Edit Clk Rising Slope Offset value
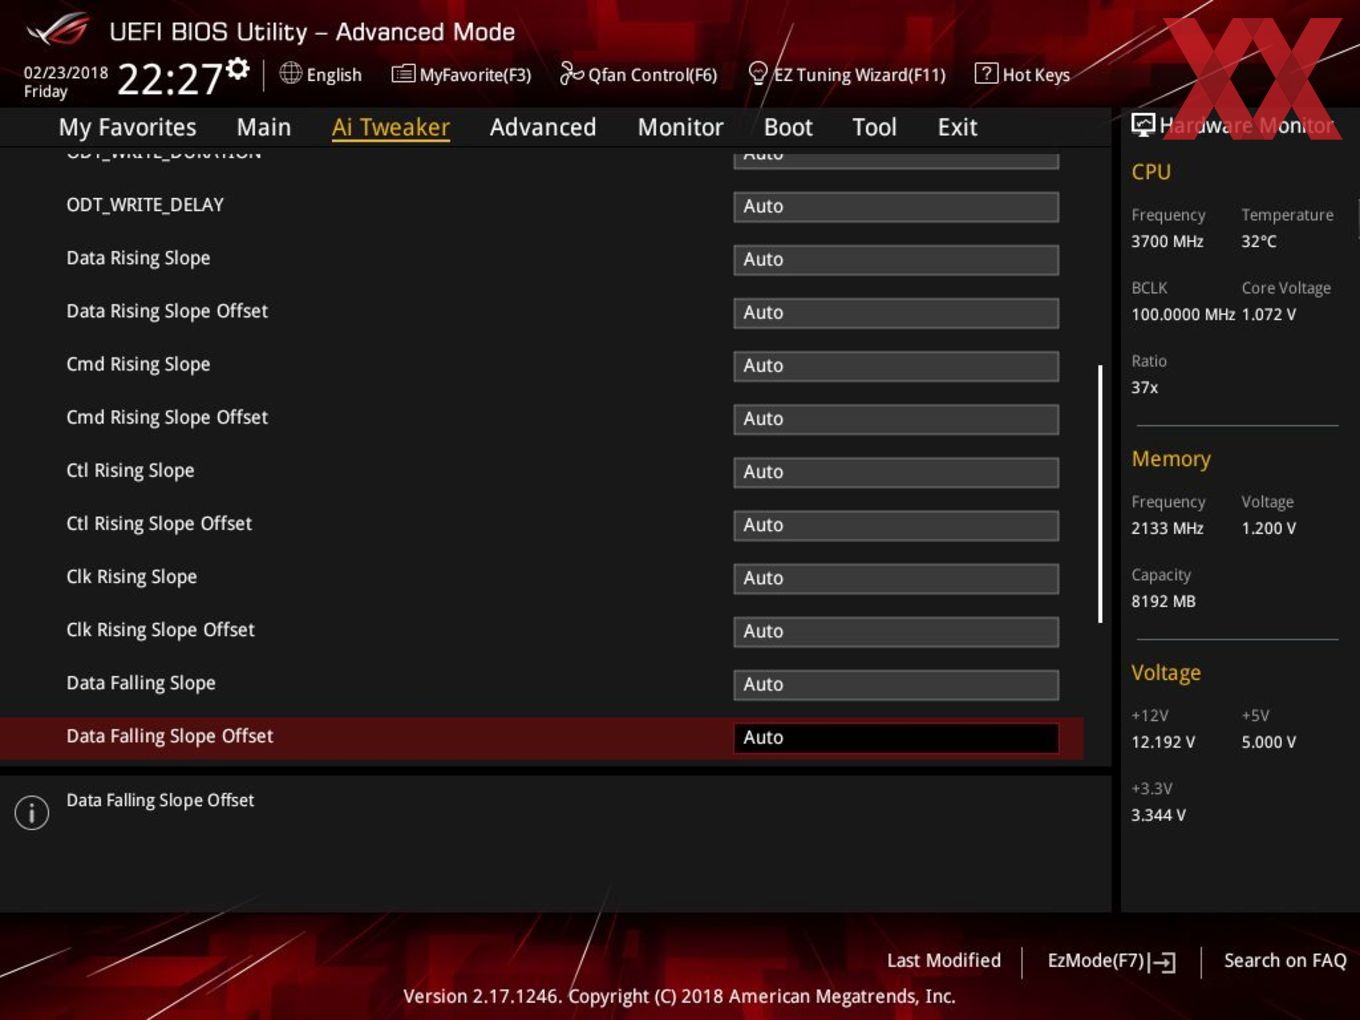This screenshot has height=1020, width=1360. click(x=896, y=631)
